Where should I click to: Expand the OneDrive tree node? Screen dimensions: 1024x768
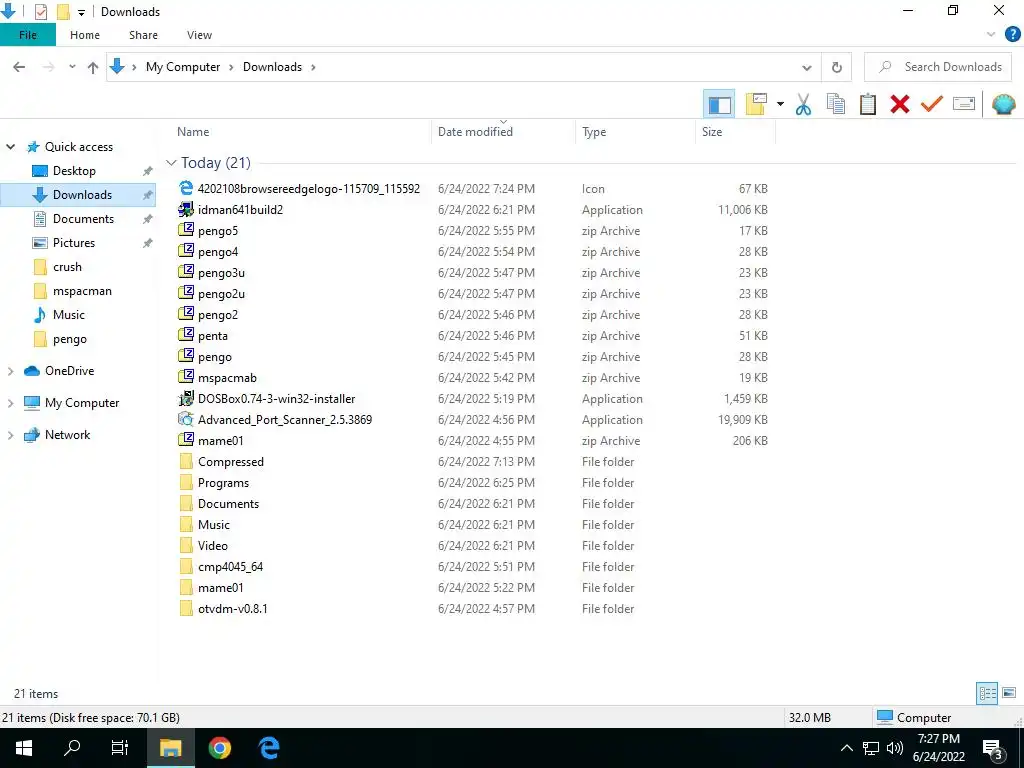(10, 371)
